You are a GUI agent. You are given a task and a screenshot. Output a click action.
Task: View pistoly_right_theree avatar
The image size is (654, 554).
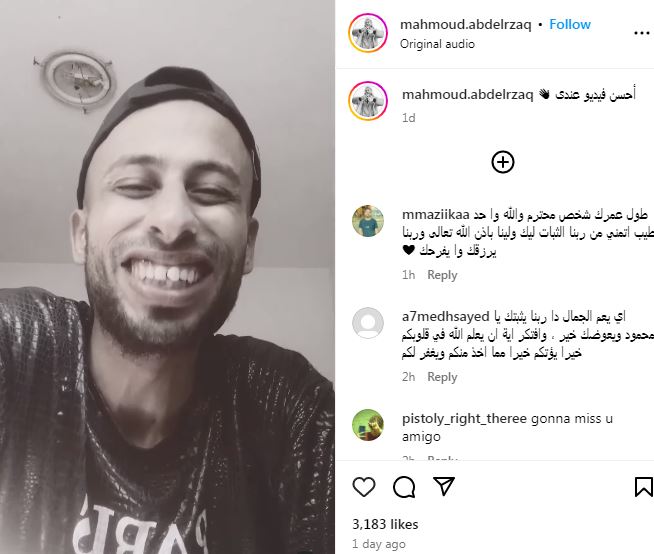point(368,425)
